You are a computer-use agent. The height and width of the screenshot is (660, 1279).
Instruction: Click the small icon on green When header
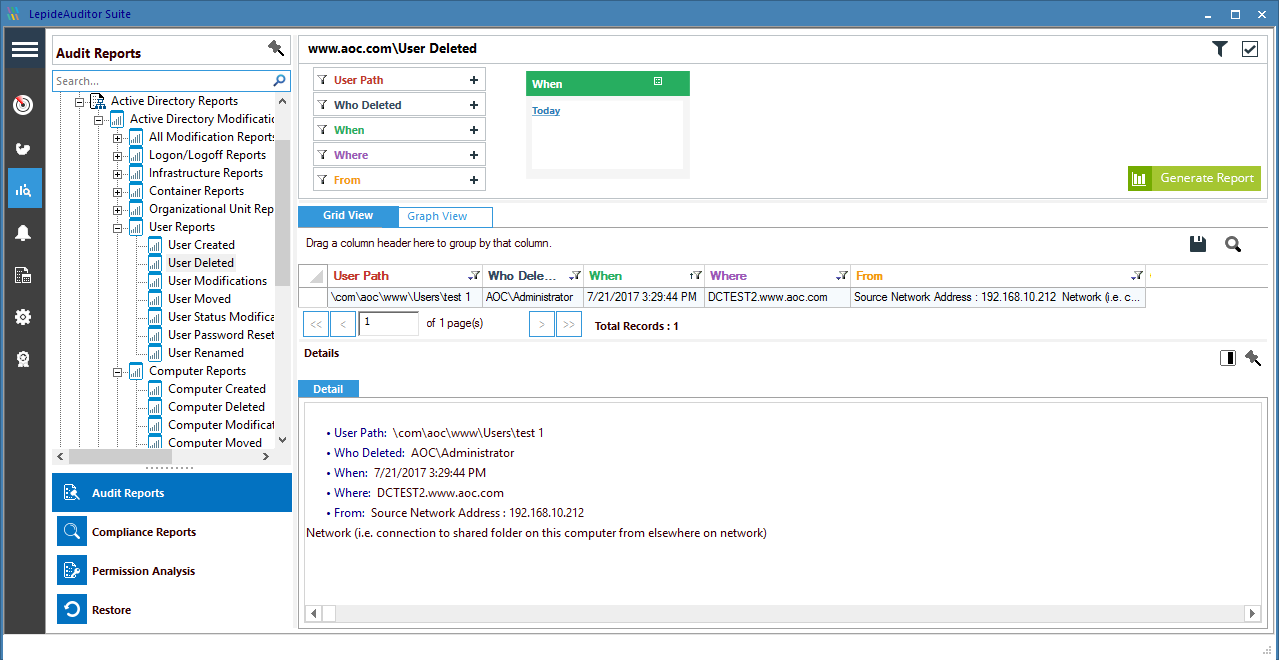[x=658, y=82]
